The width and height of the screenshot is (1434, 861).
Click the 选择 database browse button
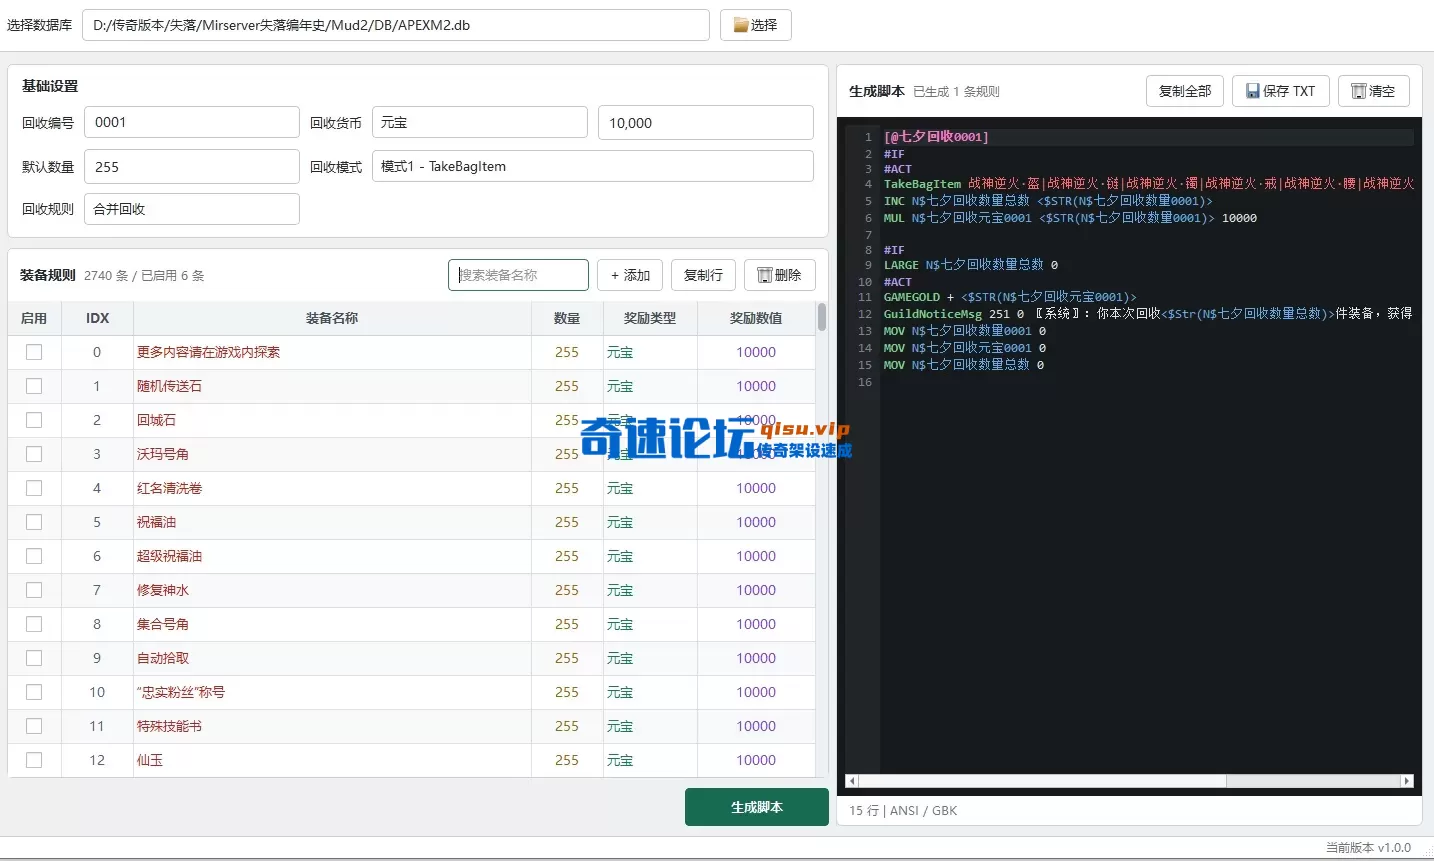(x=756, y=25)
